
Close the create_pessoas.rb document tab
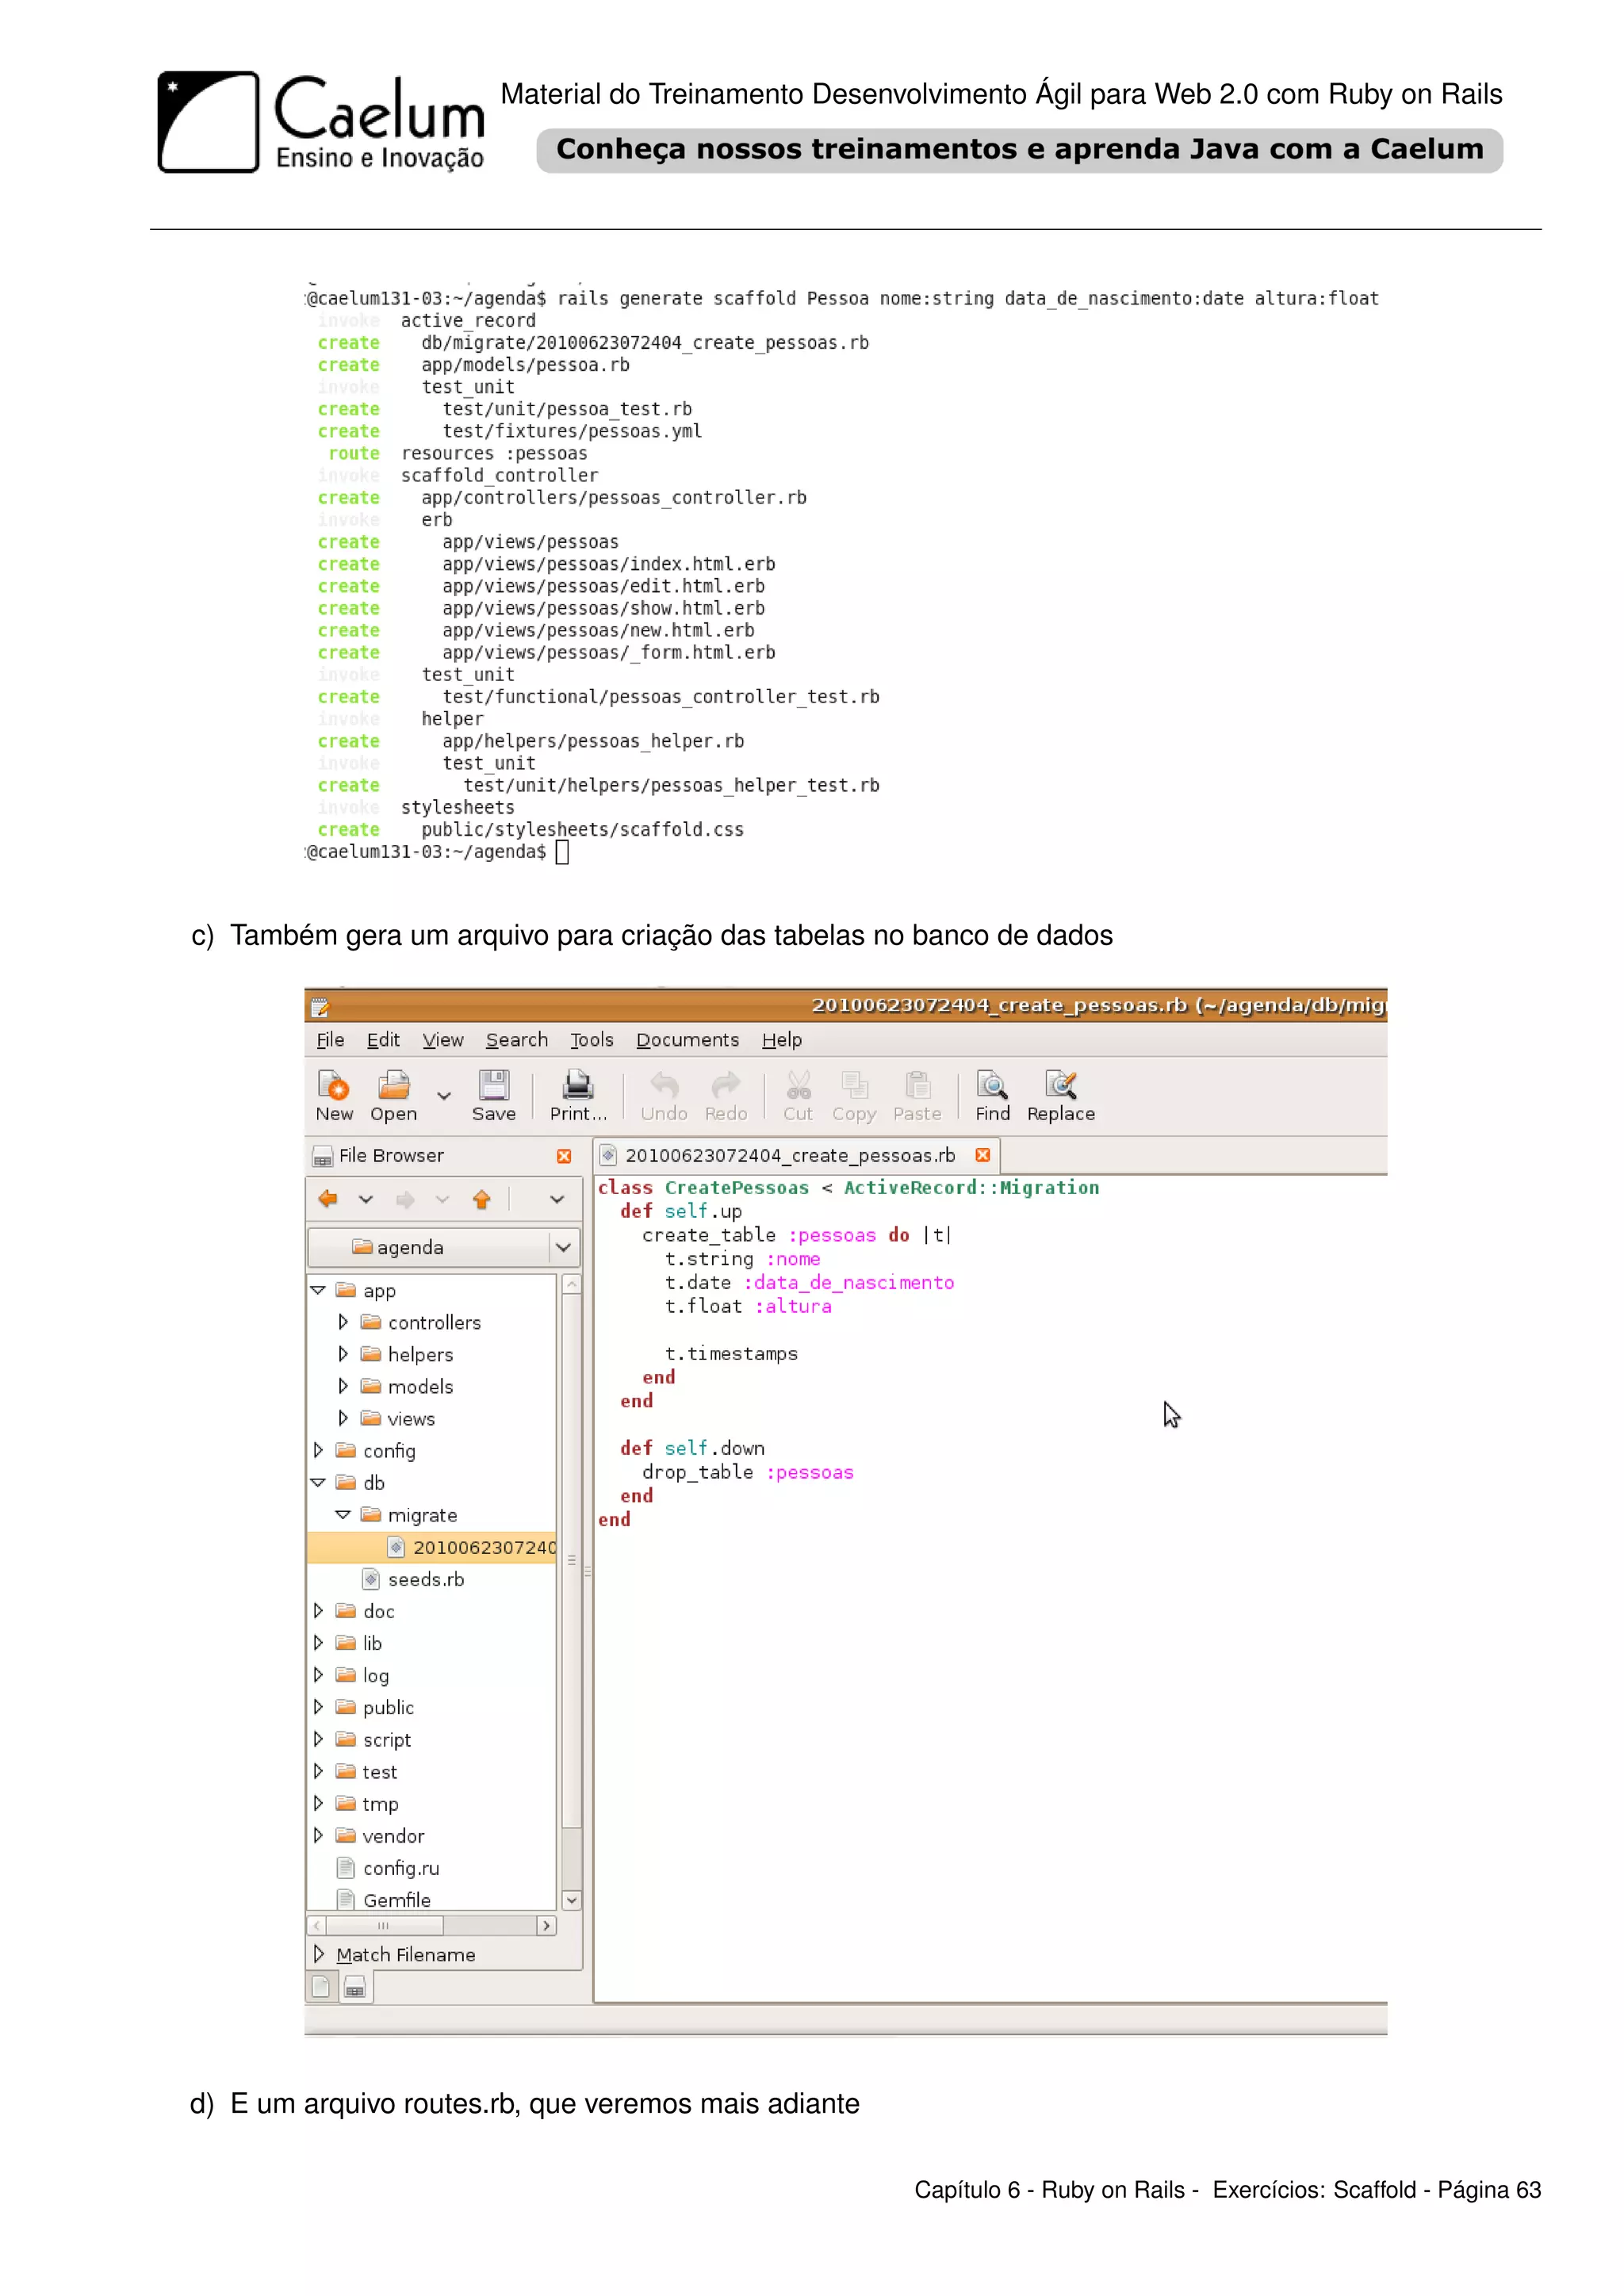pos(983,1155)
